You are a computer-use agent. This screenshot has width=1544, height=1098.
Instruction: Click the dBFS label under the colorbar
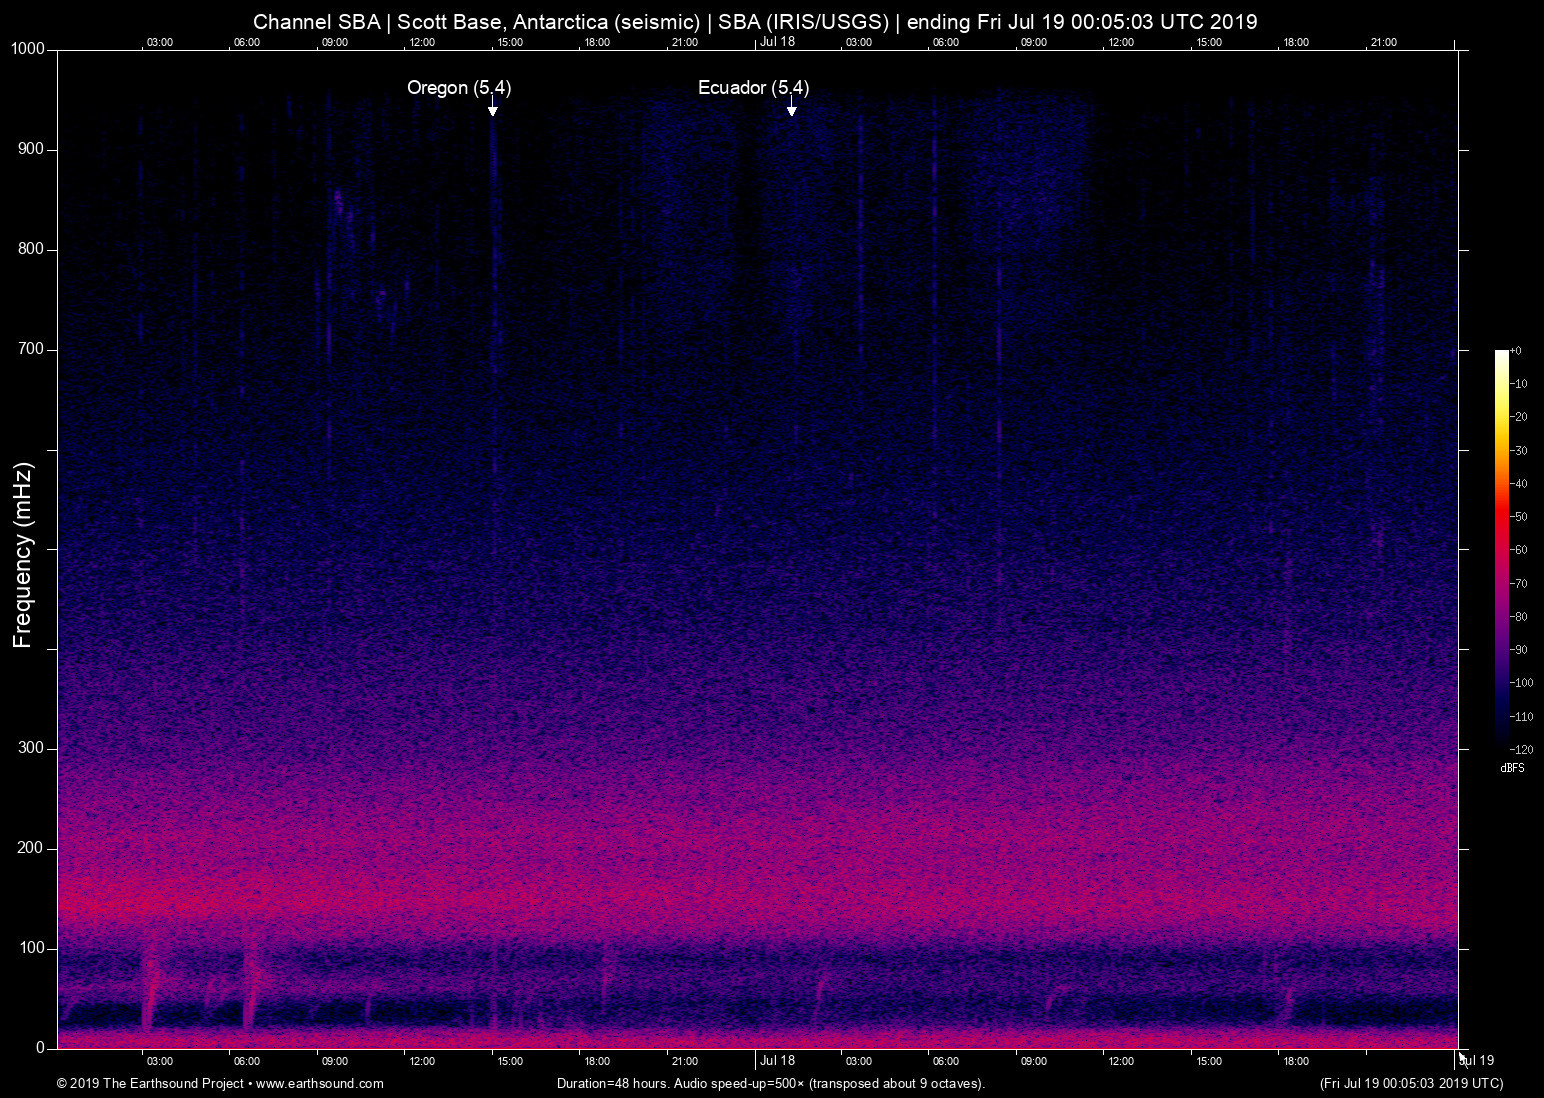click(x=1513, y=768)
